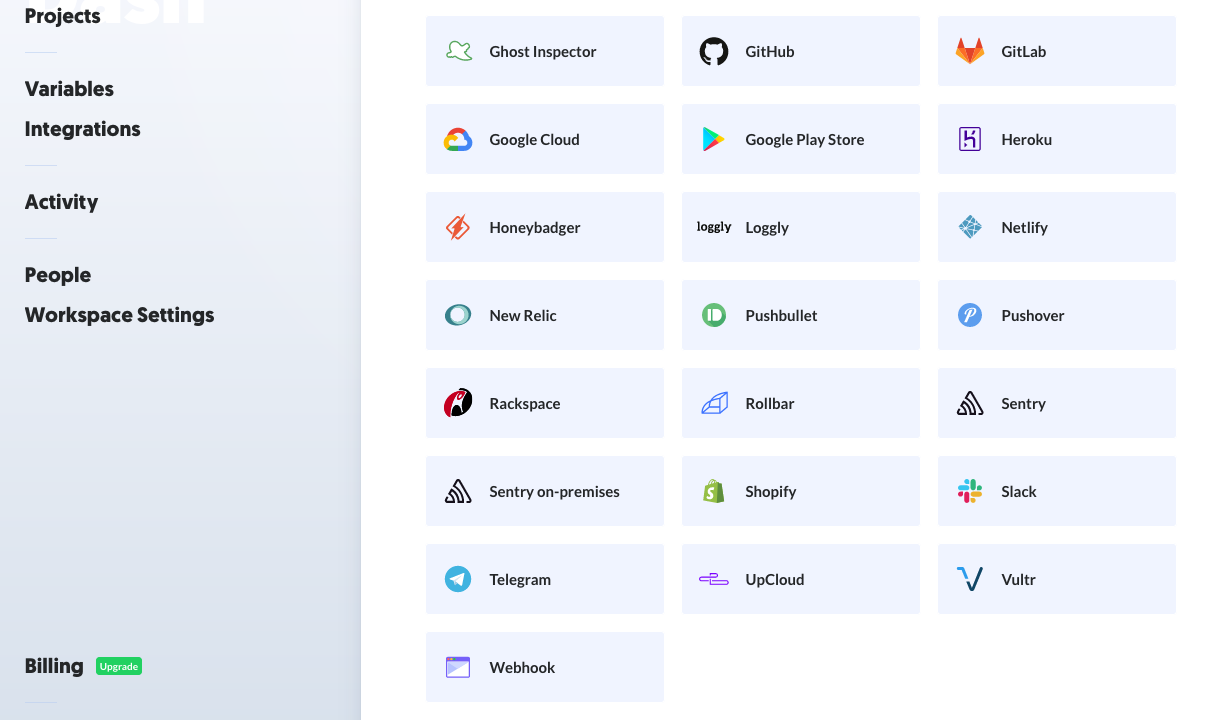Go to Integrations in the sidebar

[82, 129]
